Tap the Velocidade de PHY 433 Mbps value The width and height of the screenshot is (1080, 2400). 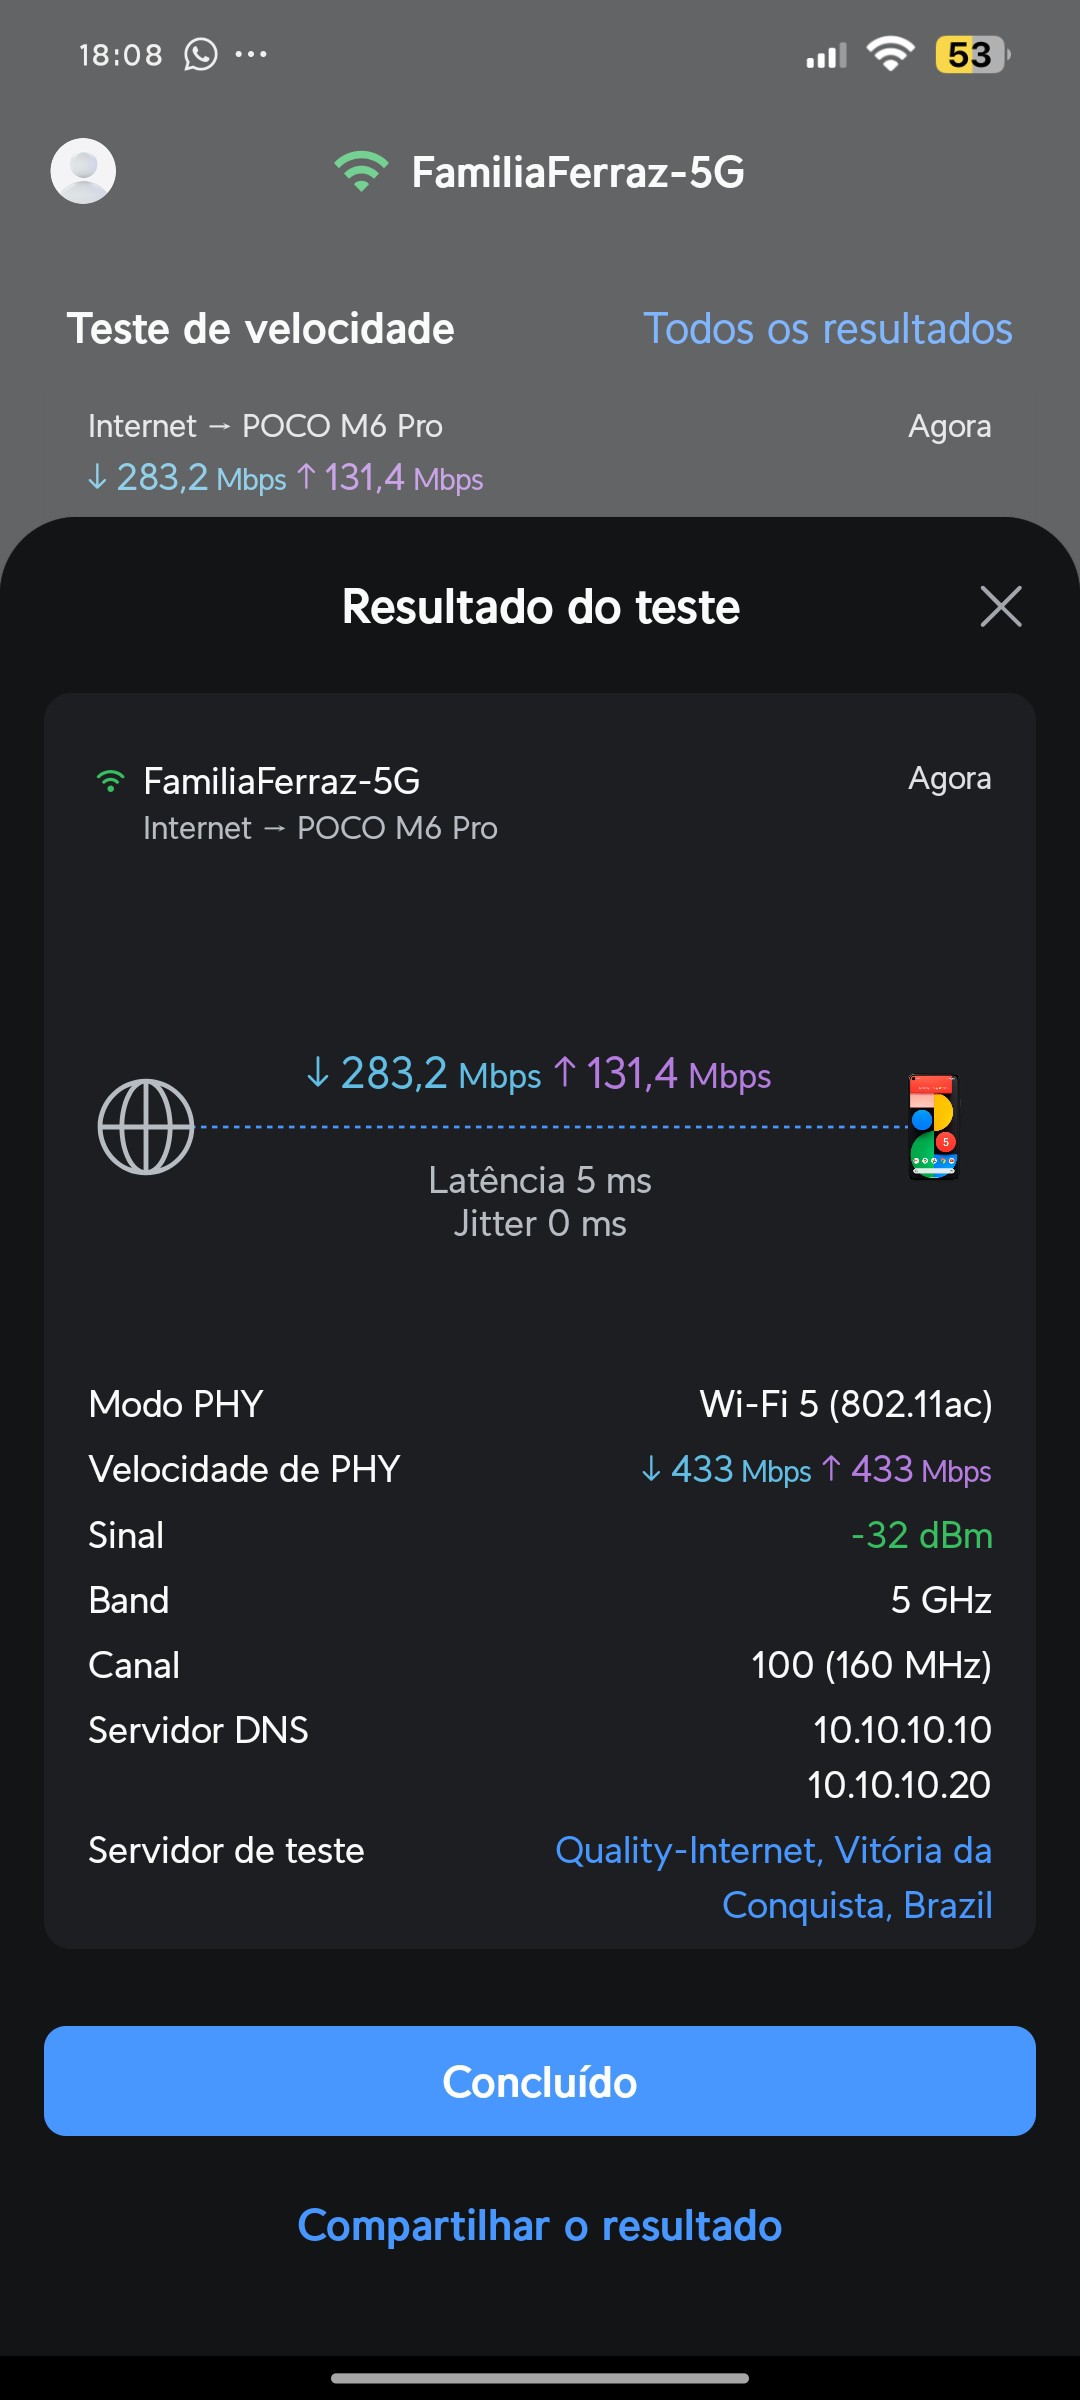point(816,1470)
